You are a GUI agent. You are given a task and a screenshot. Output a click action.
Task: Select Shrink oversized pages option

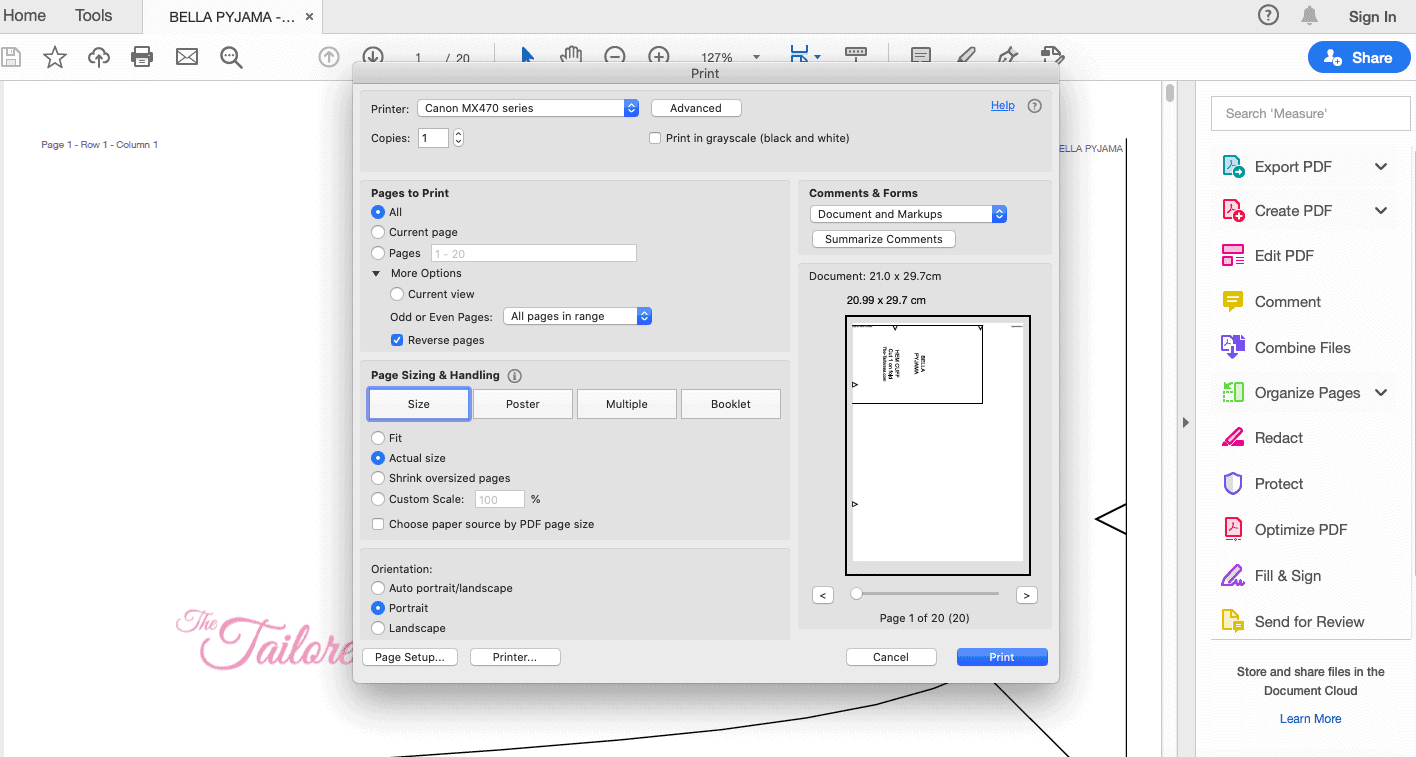378,478
